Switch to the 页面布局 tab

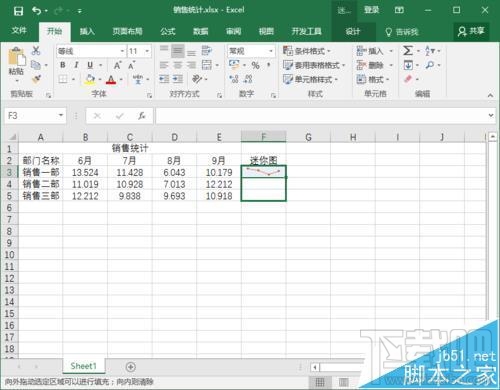coord(127,31)
